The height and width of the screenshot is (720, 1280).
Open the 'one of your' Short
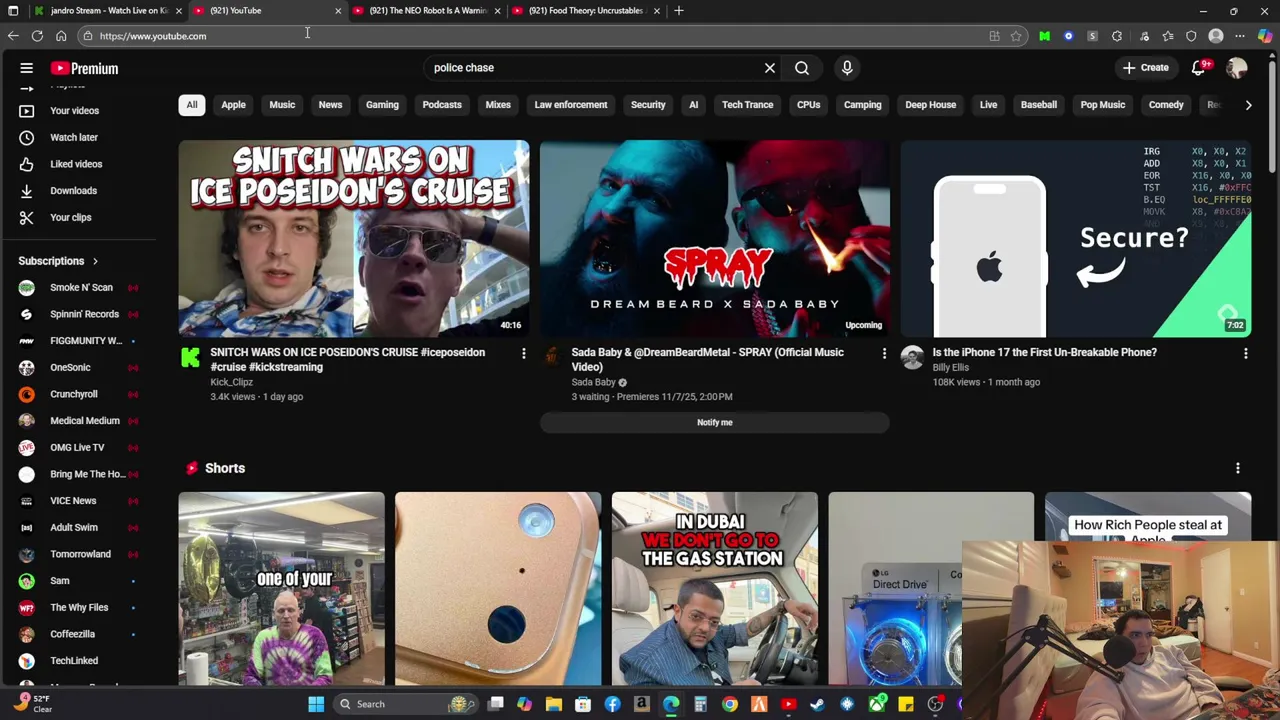click(x=282, y=589)
